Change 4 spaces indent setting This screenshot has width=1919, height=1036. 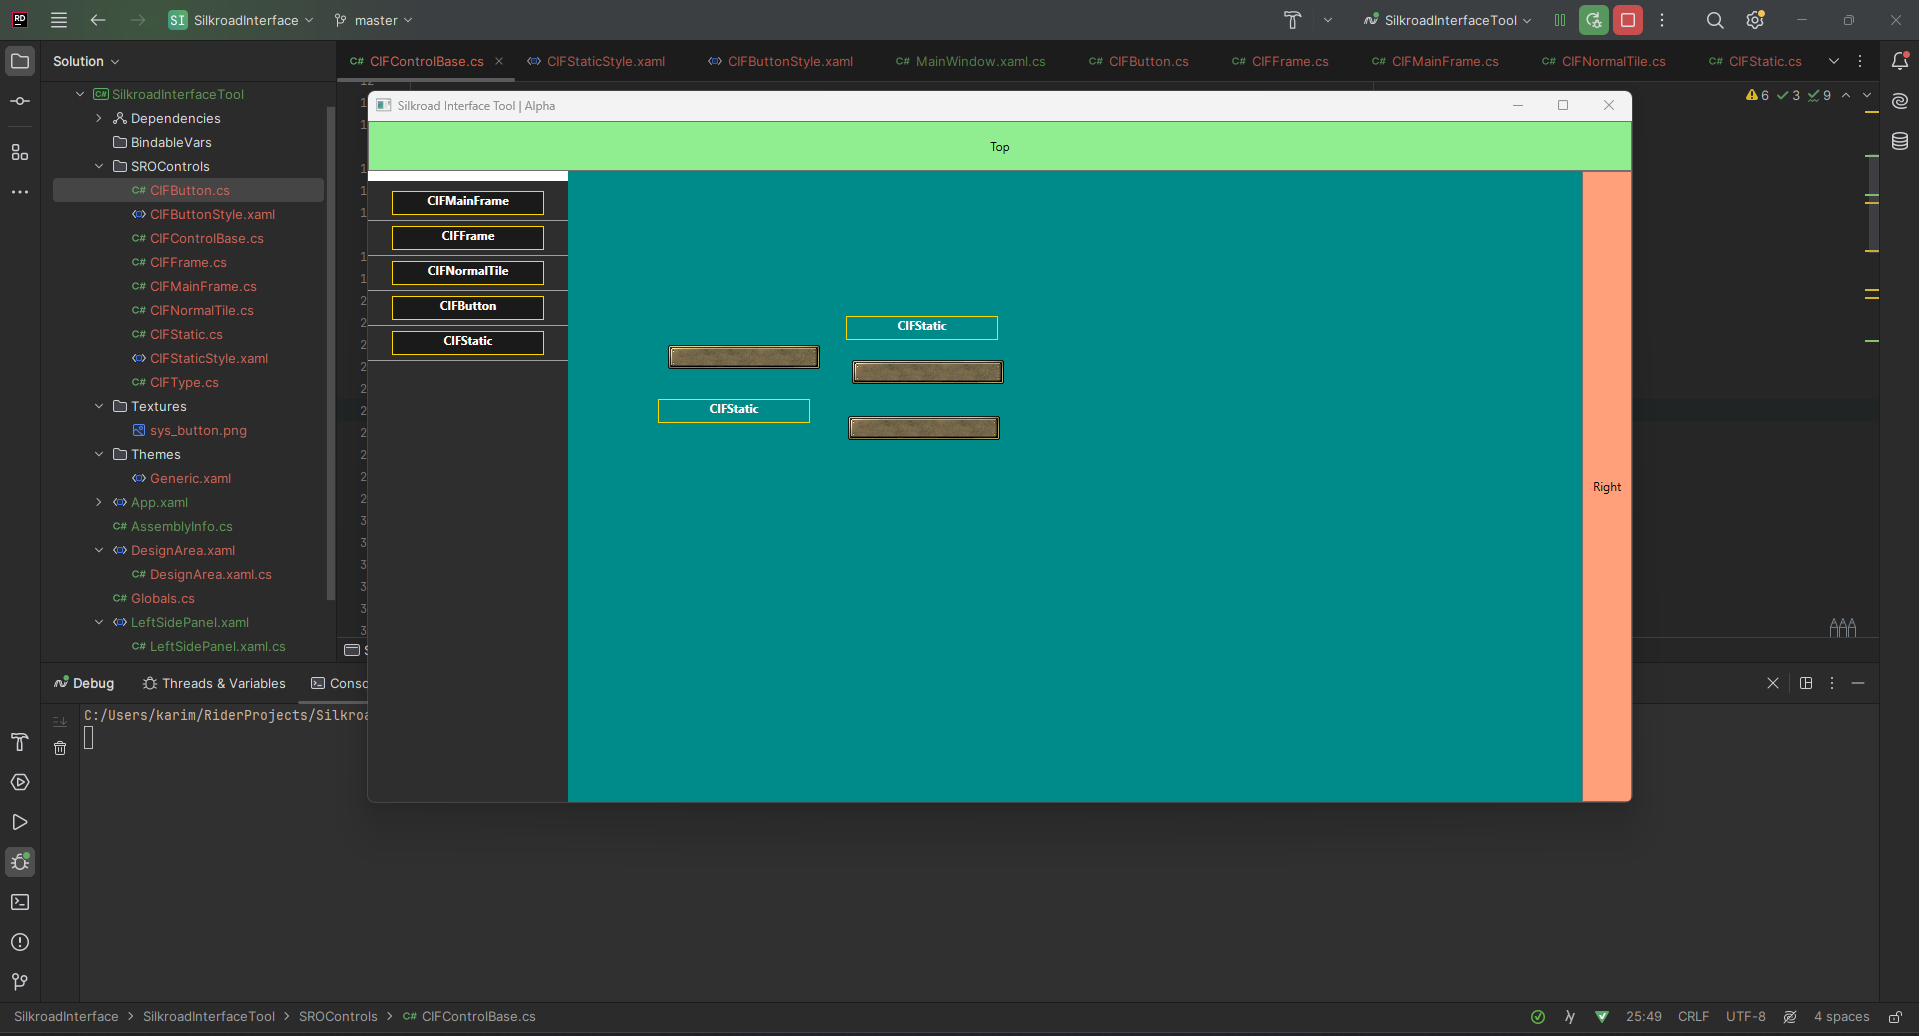click(x=1841, y=1016)
